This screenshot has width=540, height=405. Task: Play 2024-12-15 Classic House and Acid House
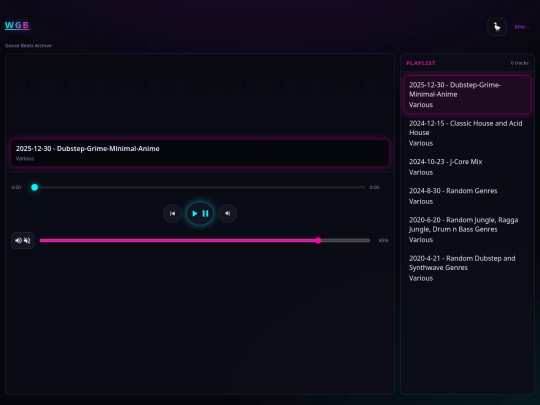point(467,133)
